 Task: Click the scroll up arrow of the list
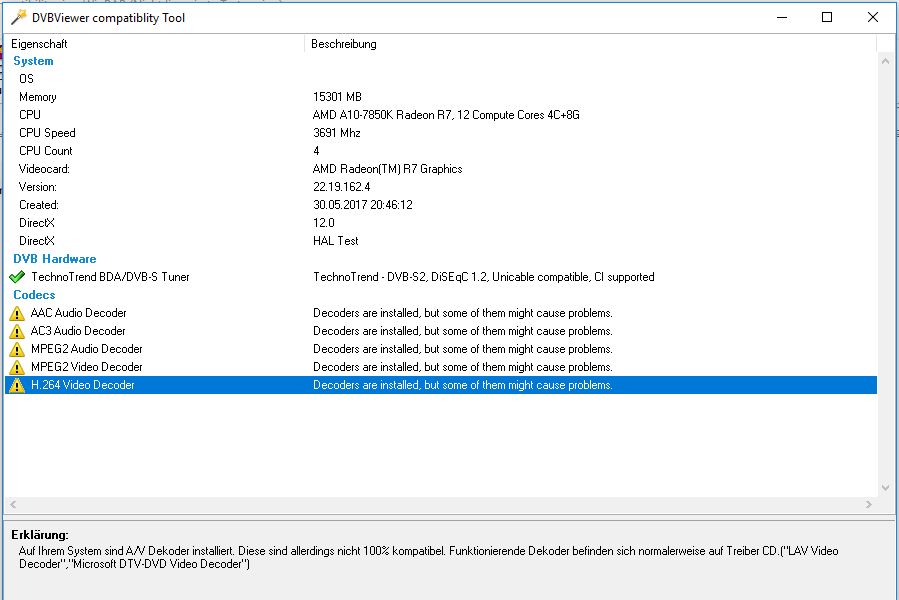pos(885,61)
